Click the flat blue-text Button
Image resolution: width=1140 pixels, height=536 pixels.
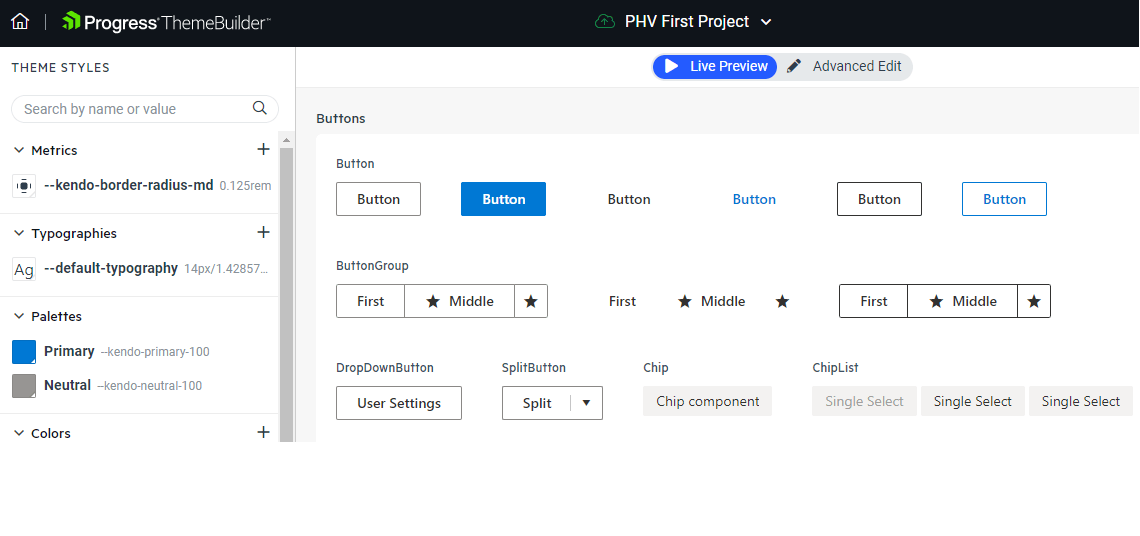pos(754,199)
